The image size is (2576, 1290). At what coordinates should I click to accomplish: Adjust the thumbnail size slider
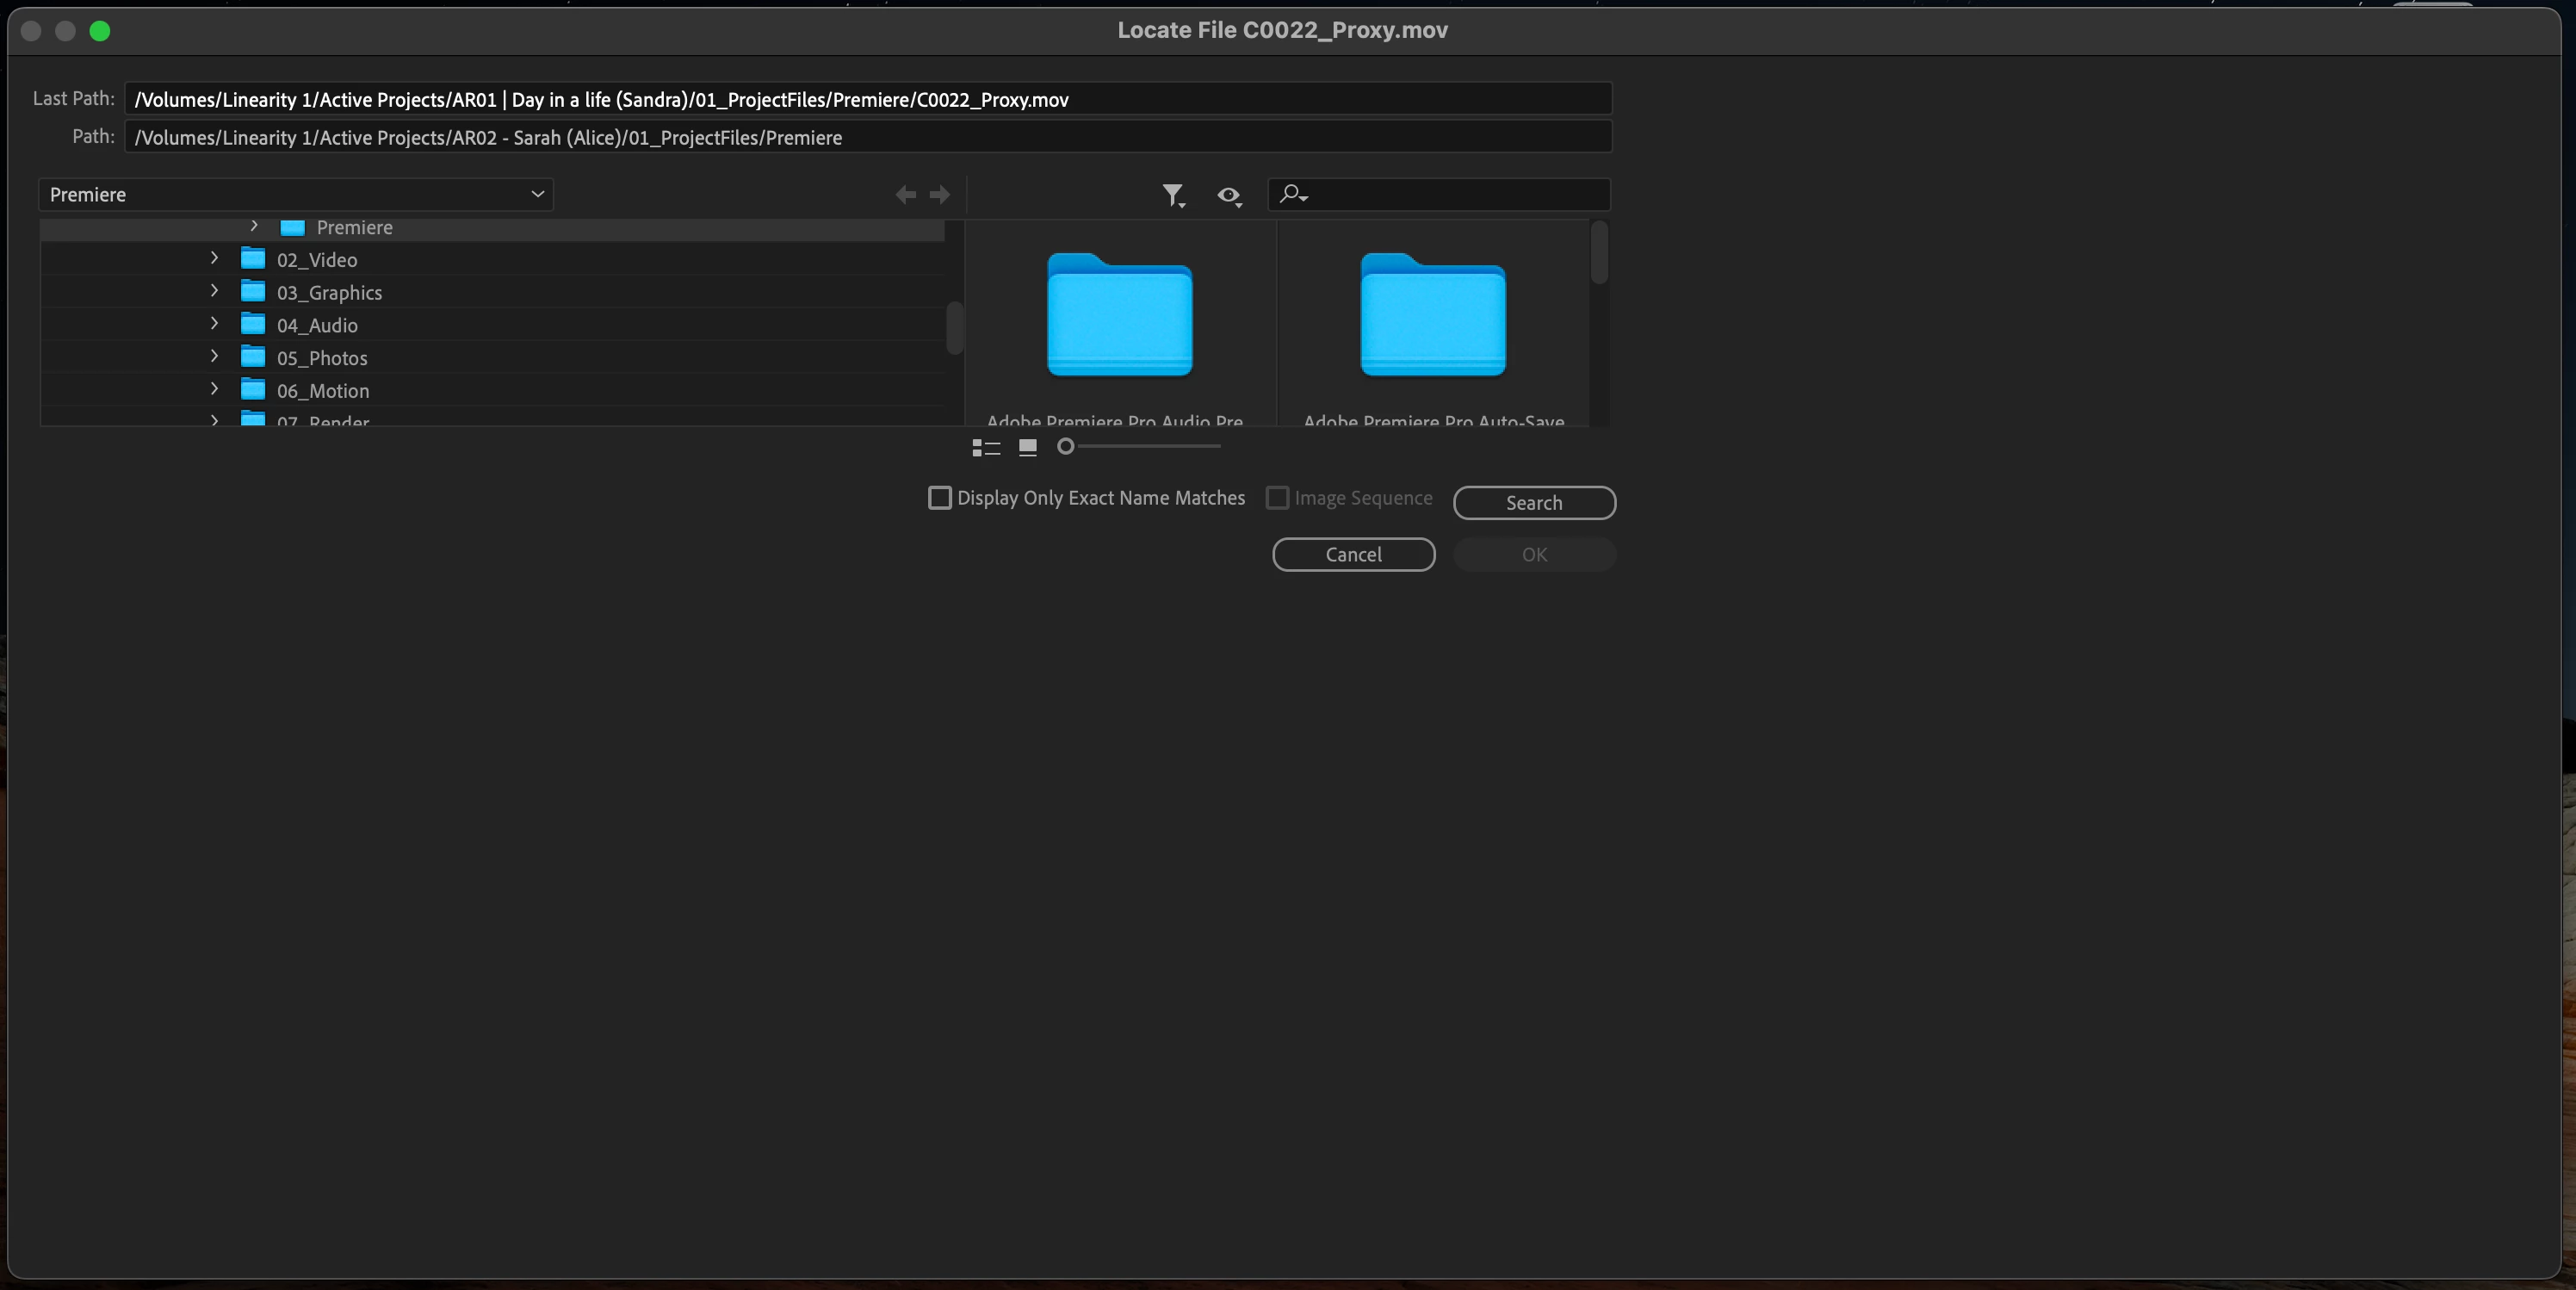coord(1066,447)
